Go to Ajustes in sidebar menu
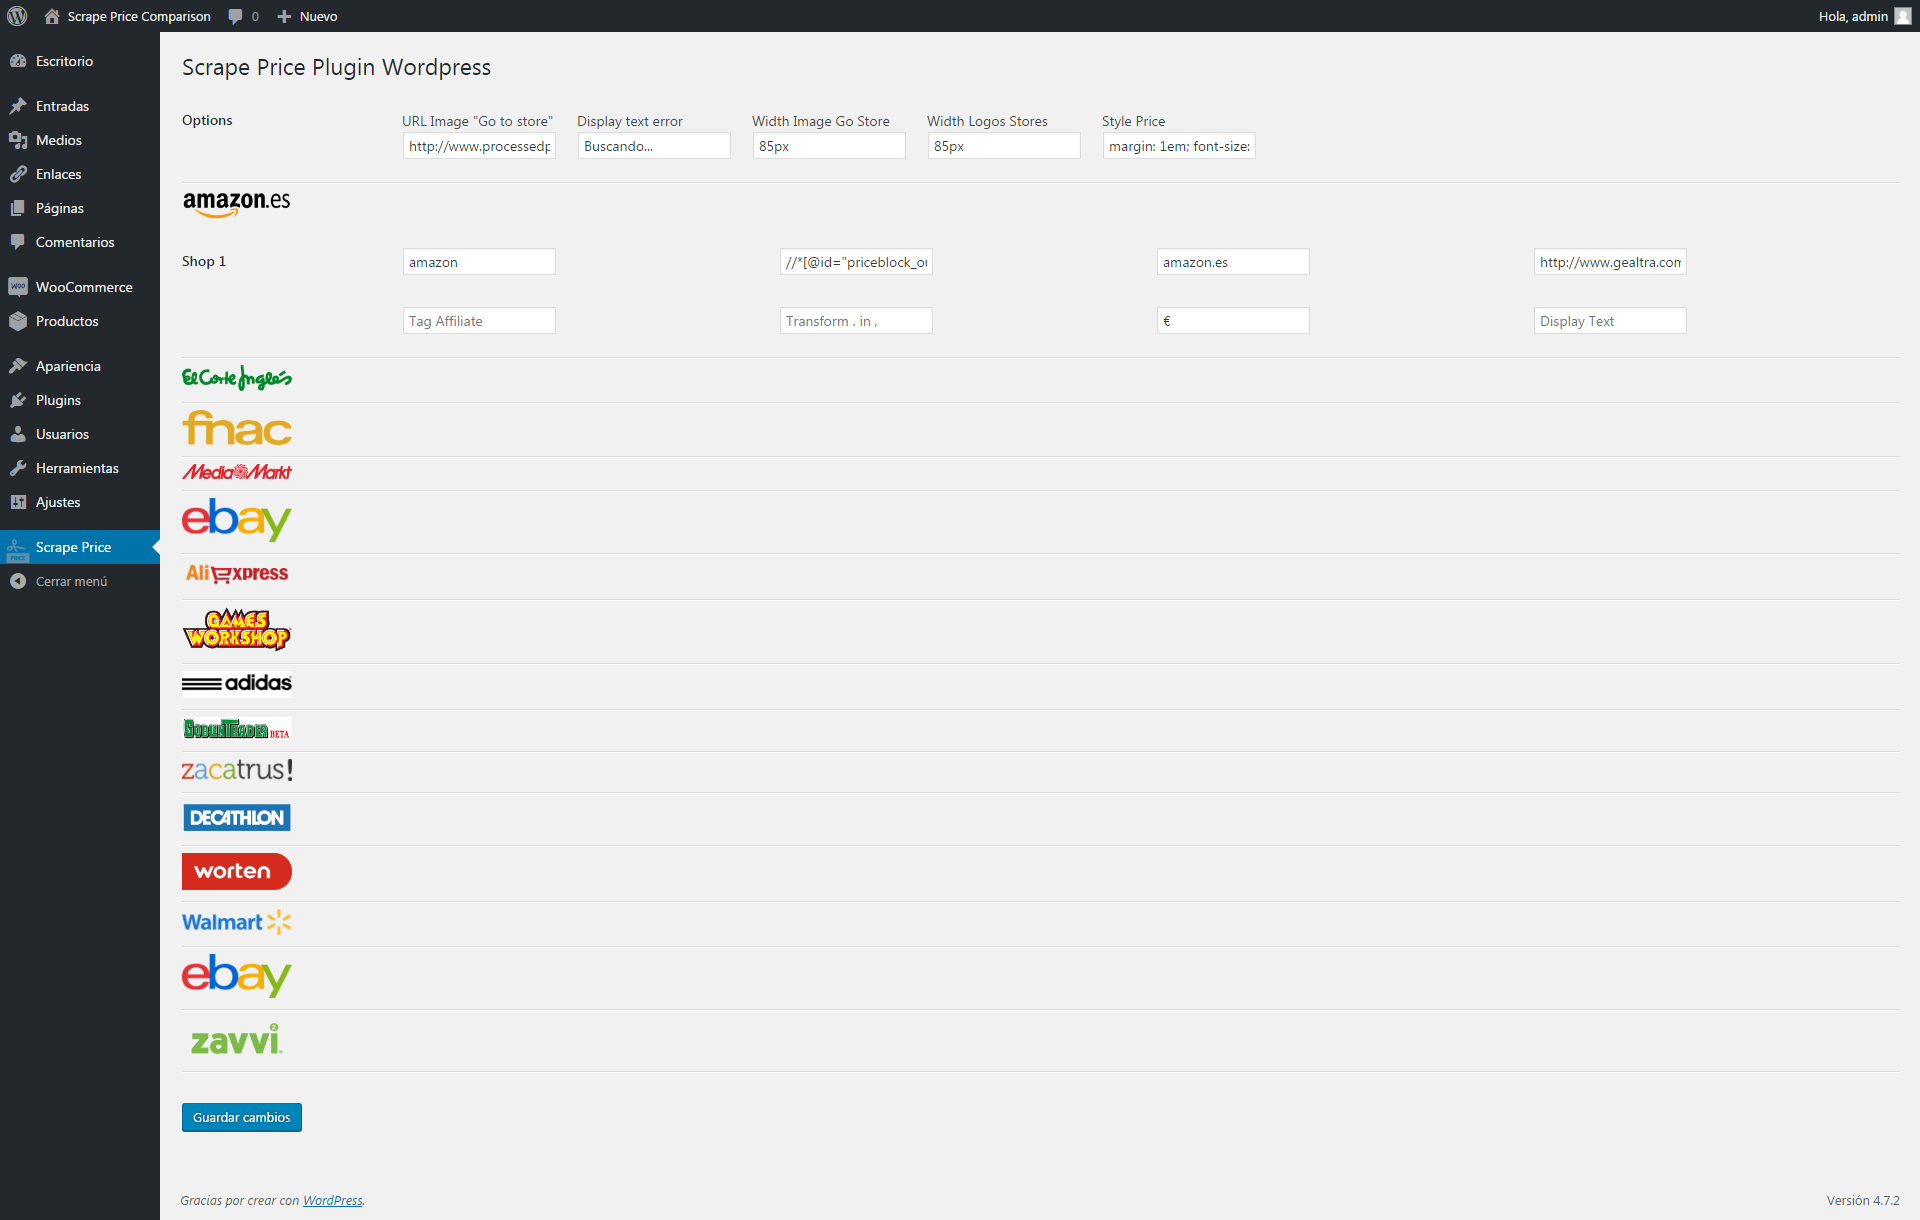Viewport: 1920px width, 1220px height. [58, 502]
